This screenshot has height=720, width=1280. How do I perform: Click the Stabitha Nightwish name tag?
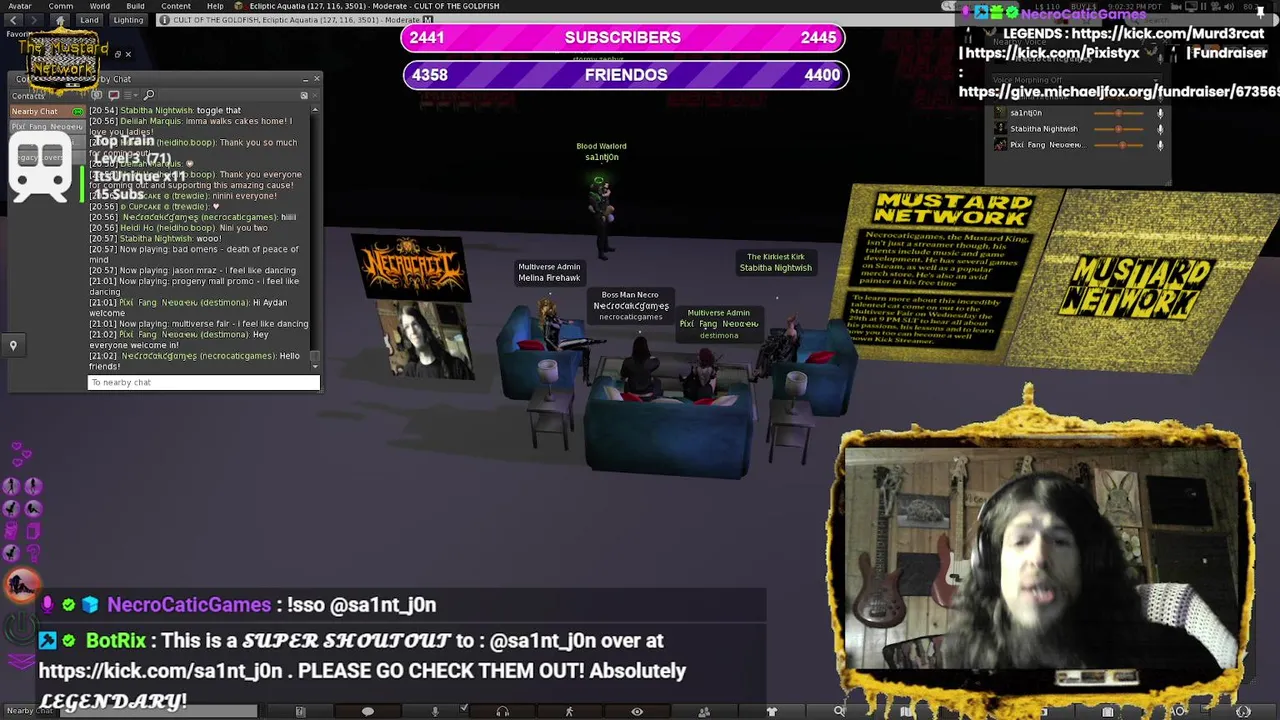[775, 262]
